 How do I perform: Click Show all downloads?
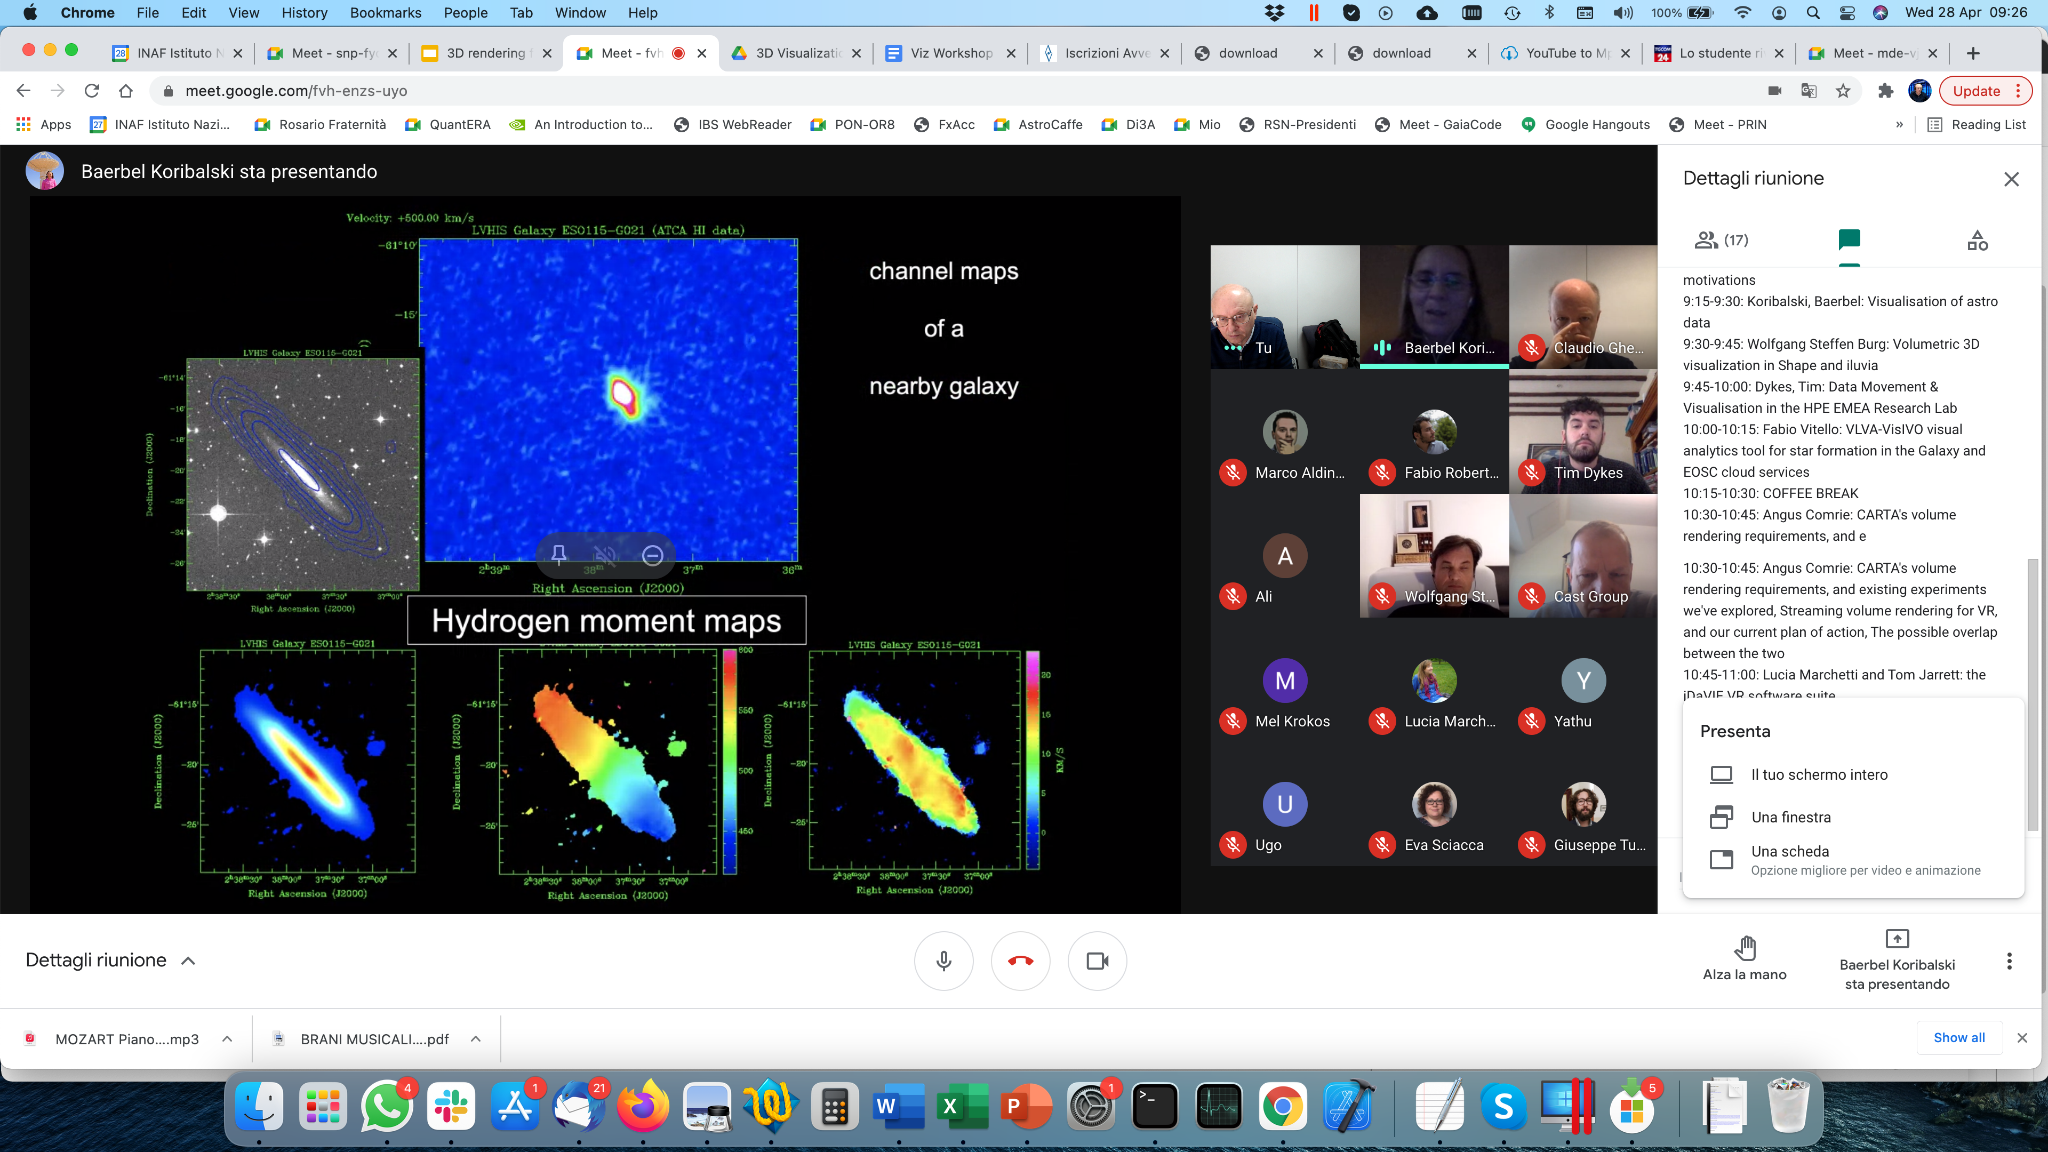click(1959, 1038)
